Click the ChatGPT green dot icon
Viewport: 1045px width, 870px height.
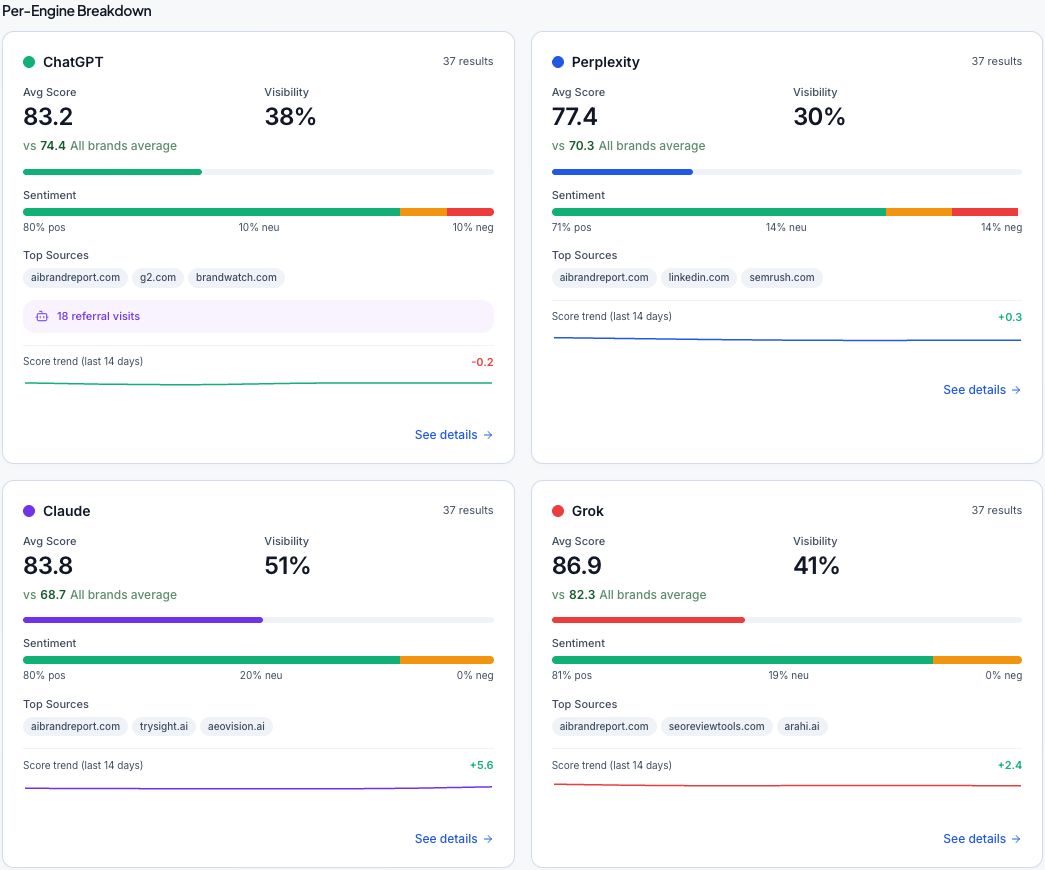pyautogui.click(x=29, y=62)
